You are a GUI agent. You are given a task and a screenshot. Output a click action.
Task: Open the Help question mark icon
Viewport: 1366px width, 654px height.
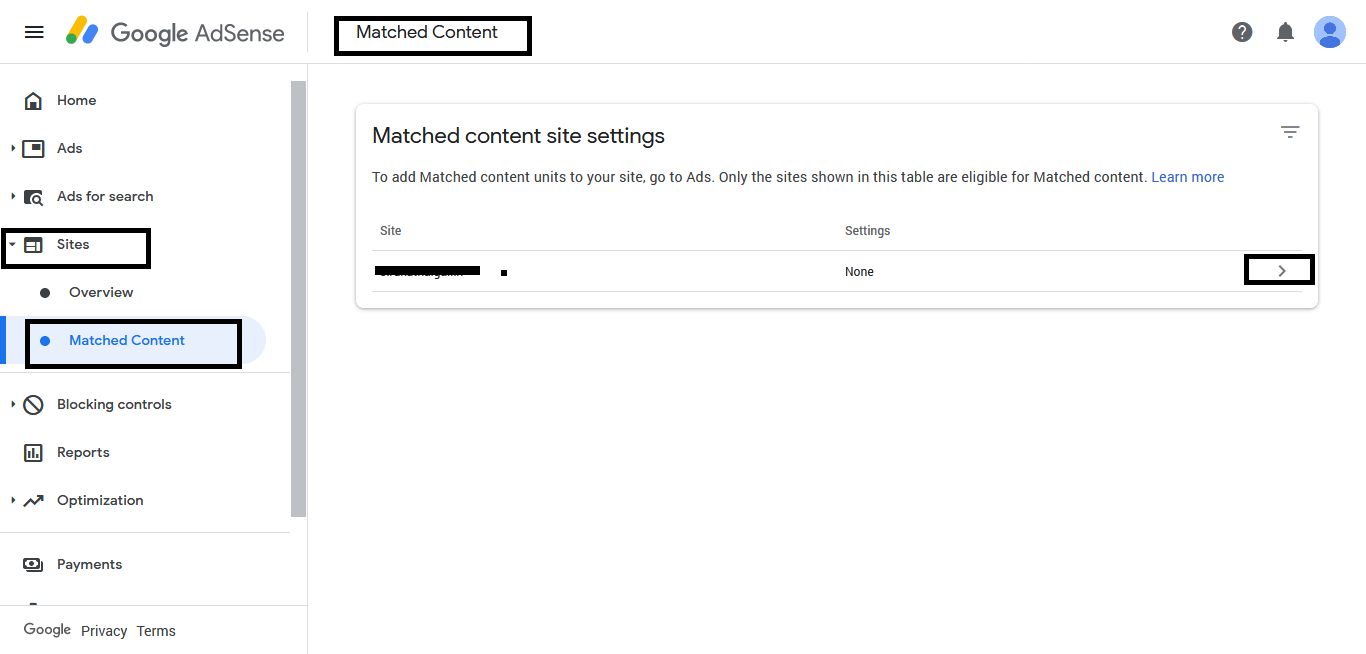point(1242,32)
